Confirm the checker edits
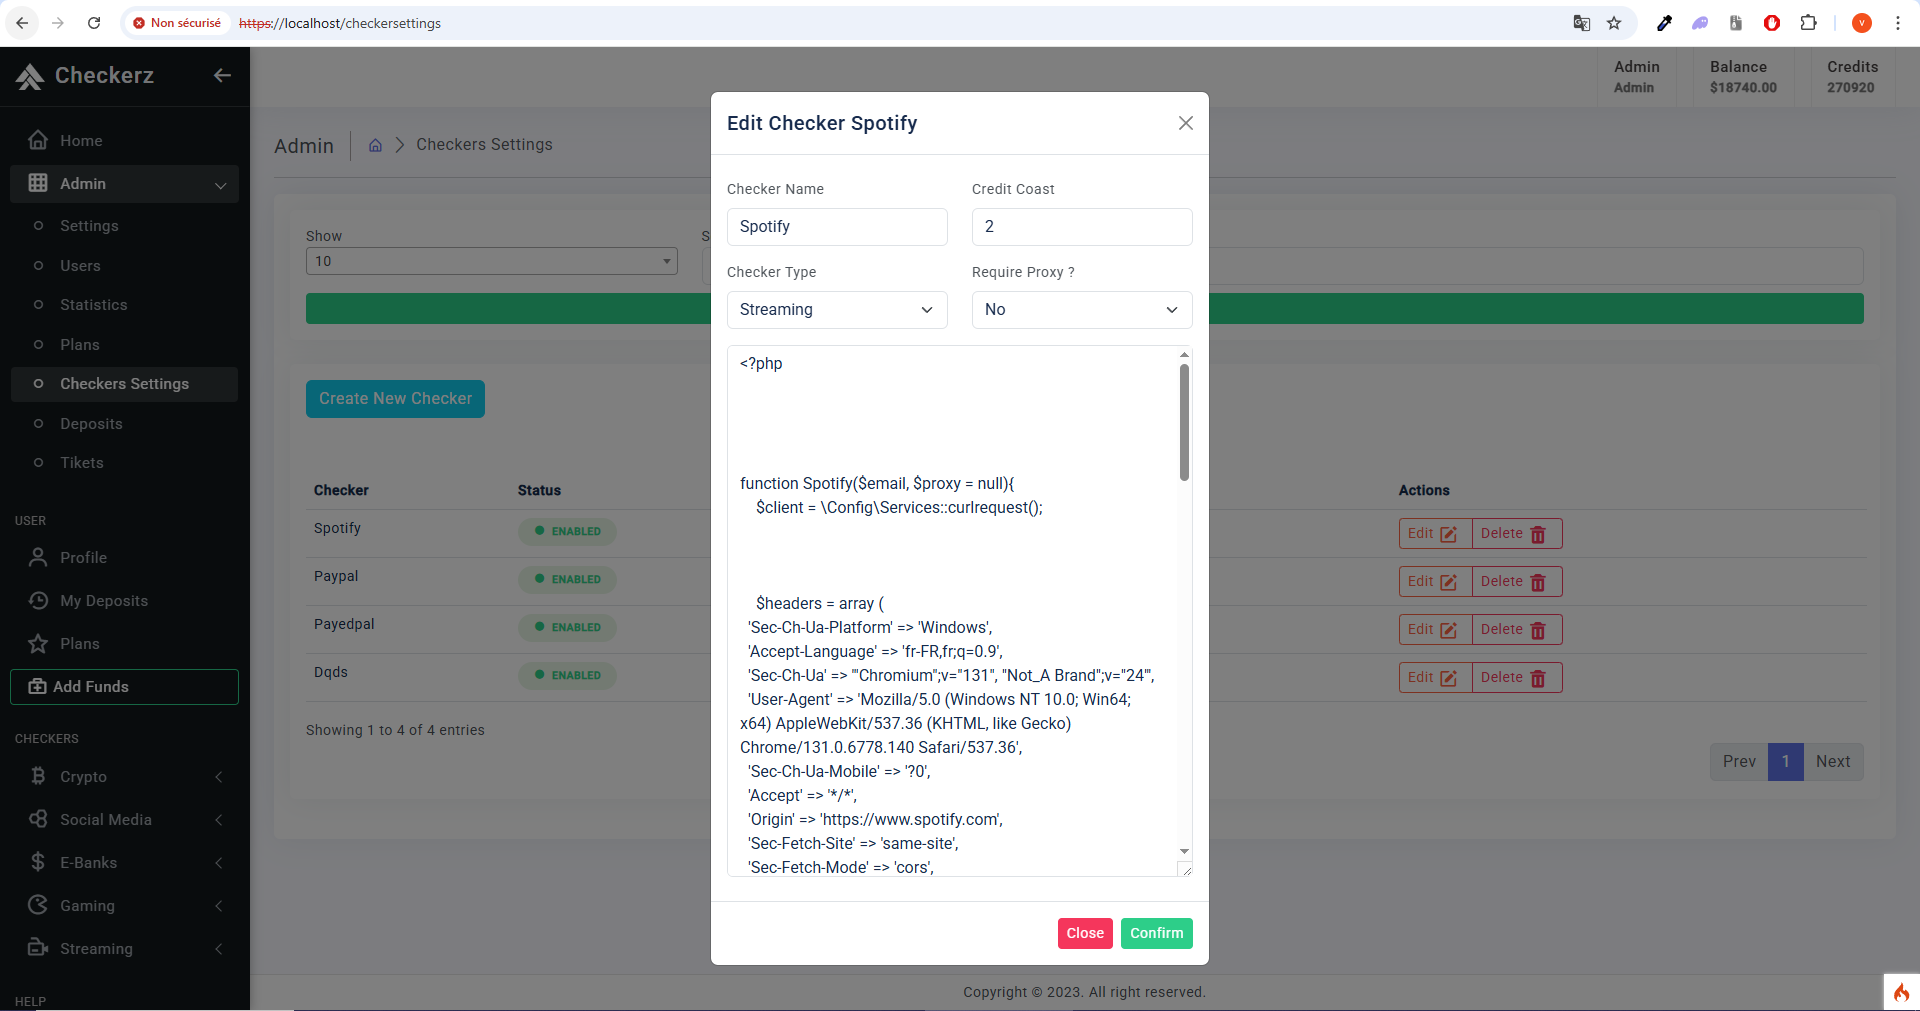This screenshot has width=1920, height=1011. [1157, 933]
